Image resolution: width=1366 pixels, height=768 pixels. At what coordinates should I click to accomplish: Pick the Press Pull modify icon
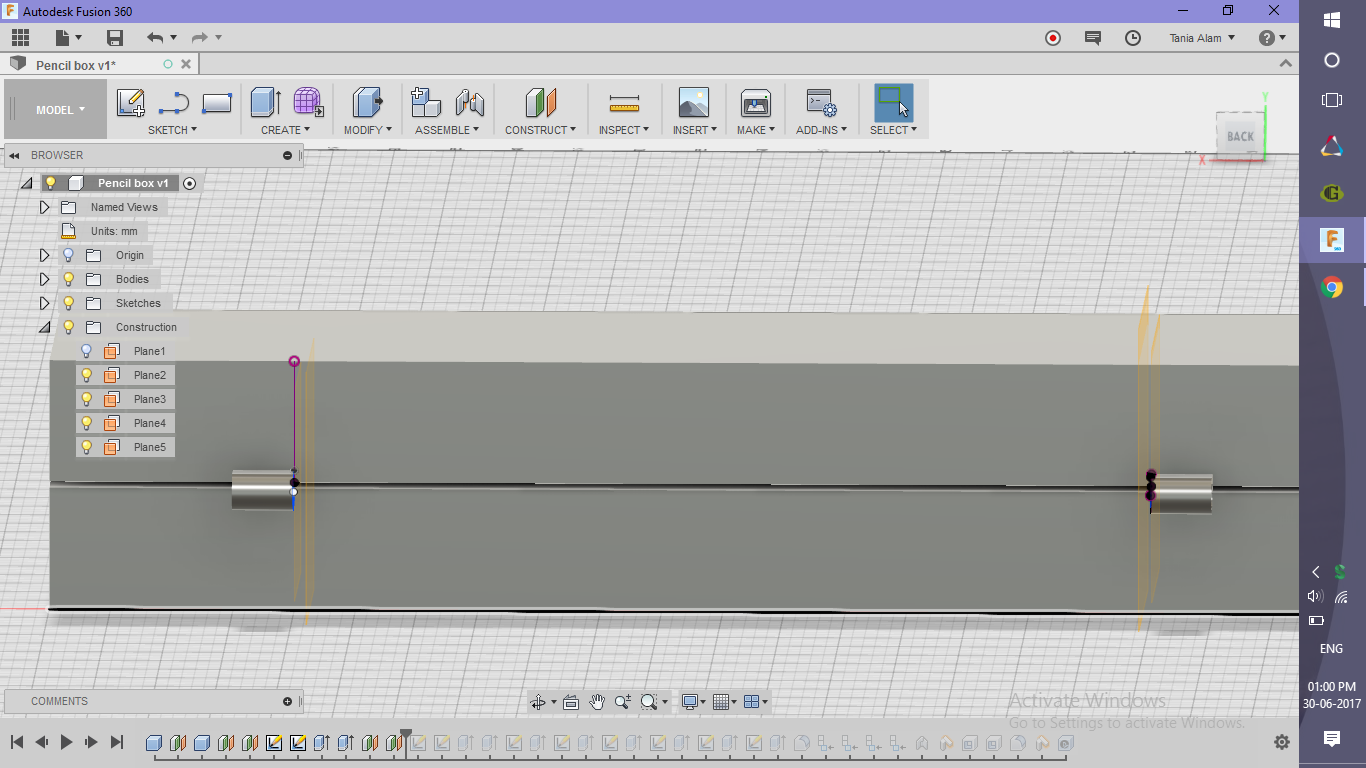(368, 102)
